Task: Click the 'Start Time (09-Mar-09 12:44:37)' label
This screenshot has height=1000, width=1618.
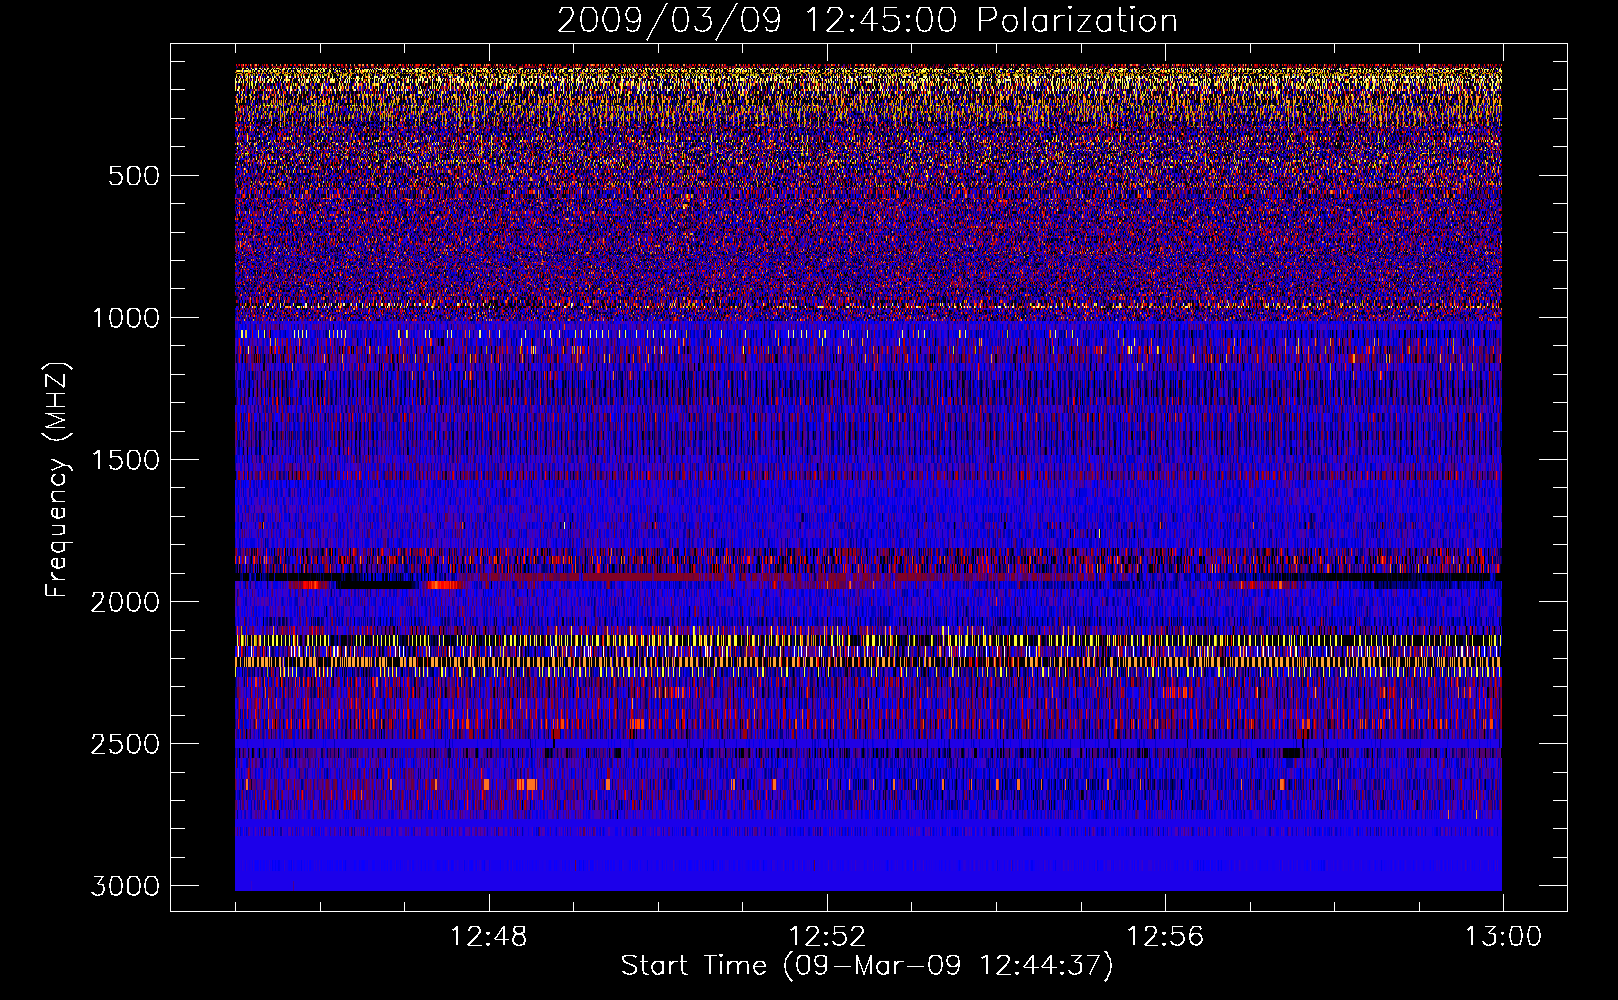Action: click(x=867, y=966)
